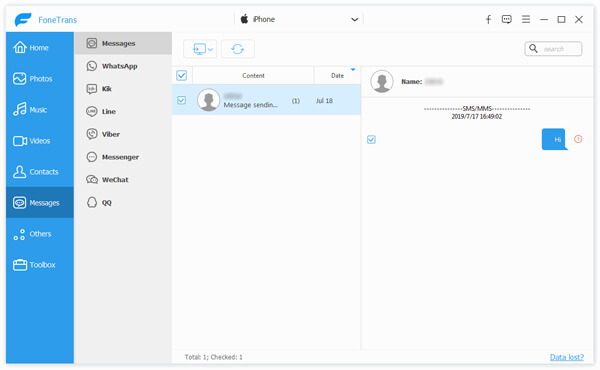
Task: Select WeChat messages category
Action: point(123,179)
